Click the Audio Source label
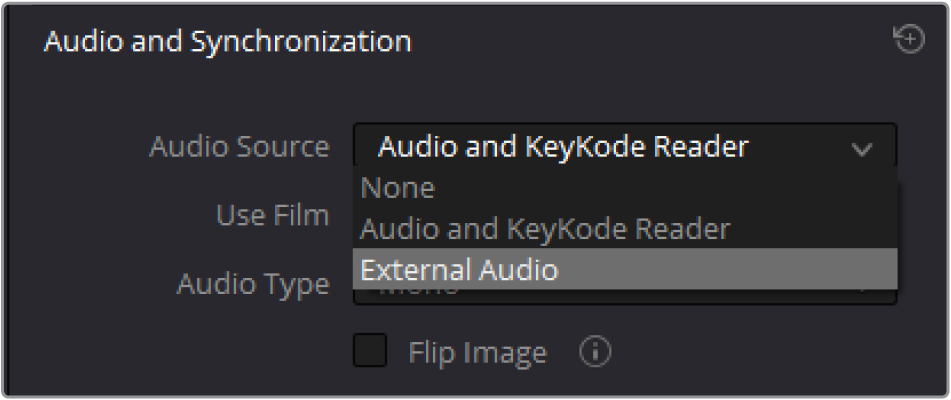Image resolution: width=951 pixels, height=400 pixels. tap(240, 147)
